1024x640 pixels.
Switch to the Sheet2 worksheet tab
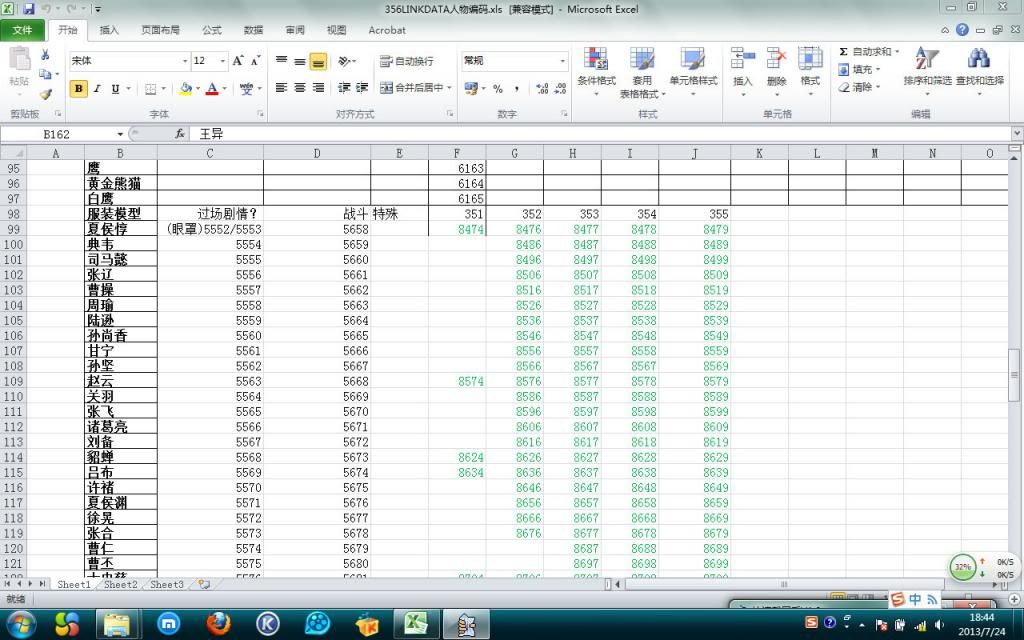120,584
